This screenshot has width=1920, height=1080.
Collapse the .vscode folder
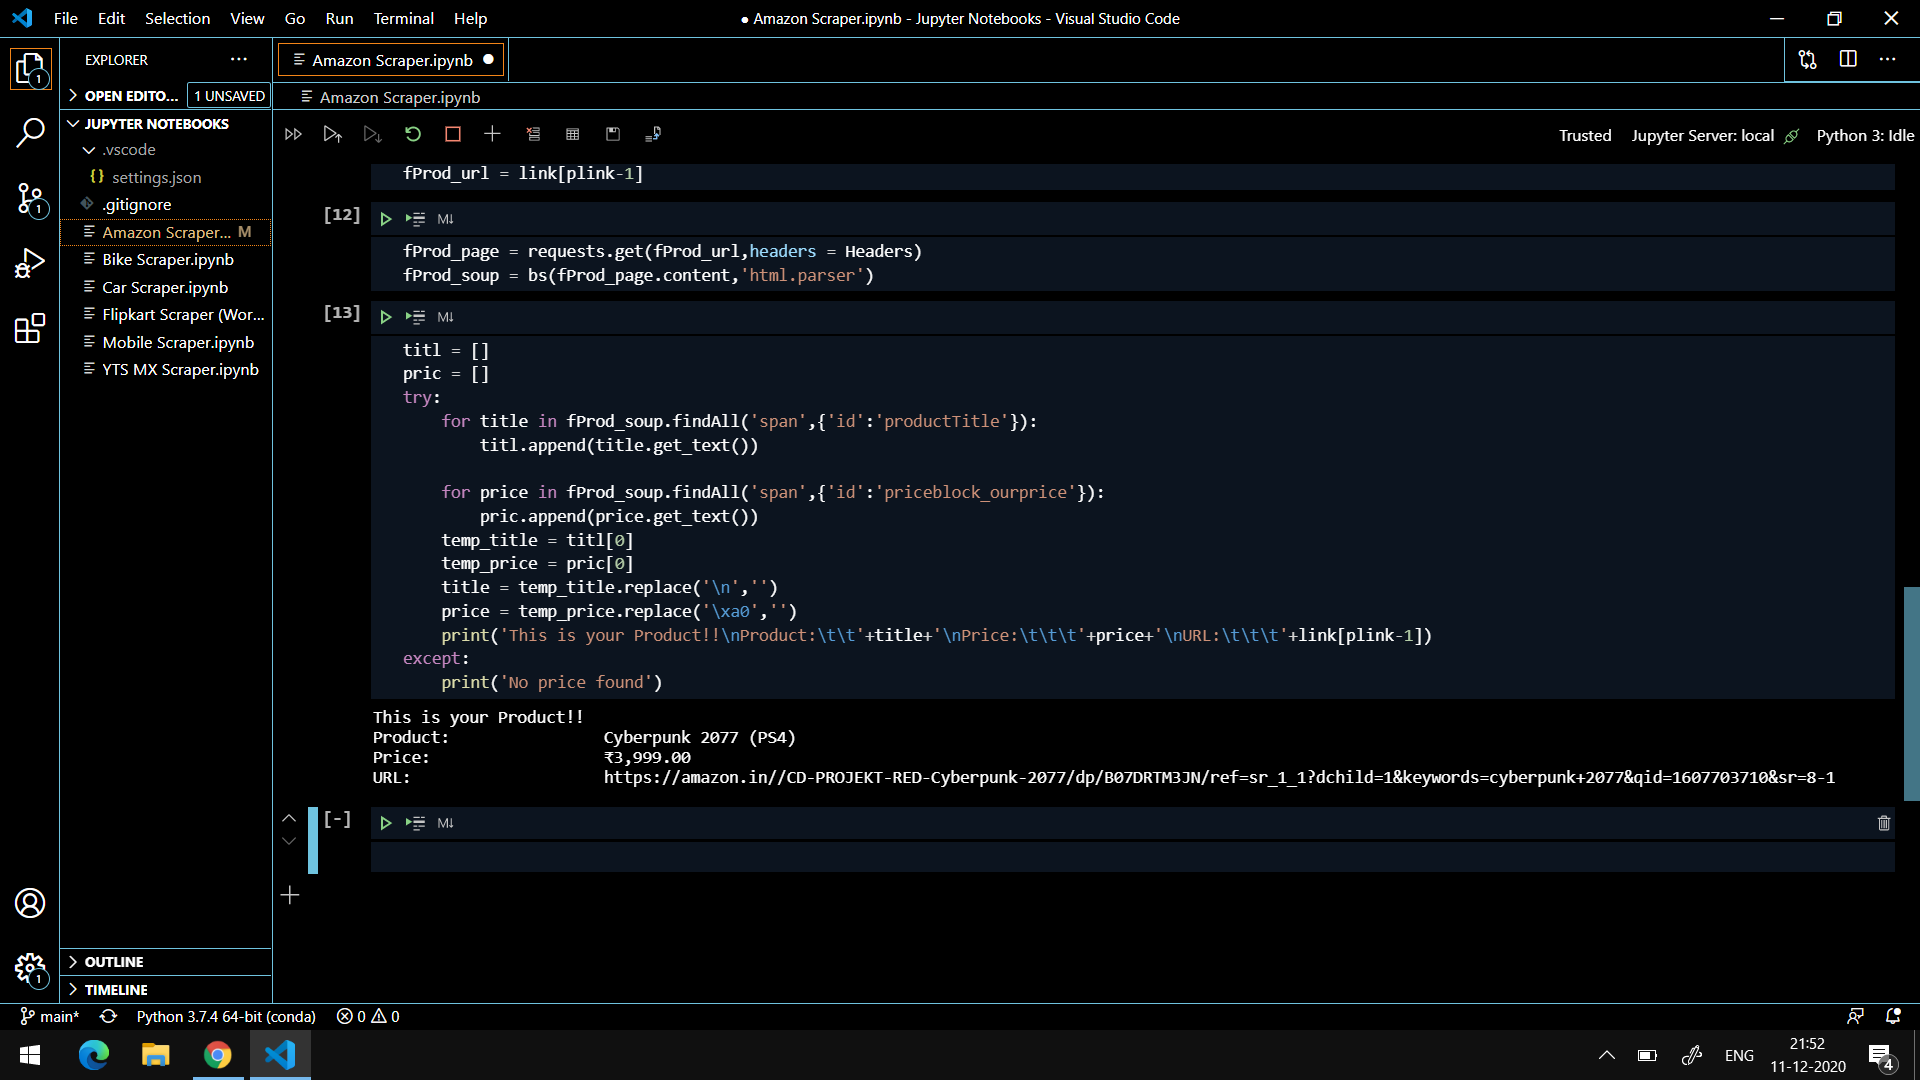click(89, 149)
